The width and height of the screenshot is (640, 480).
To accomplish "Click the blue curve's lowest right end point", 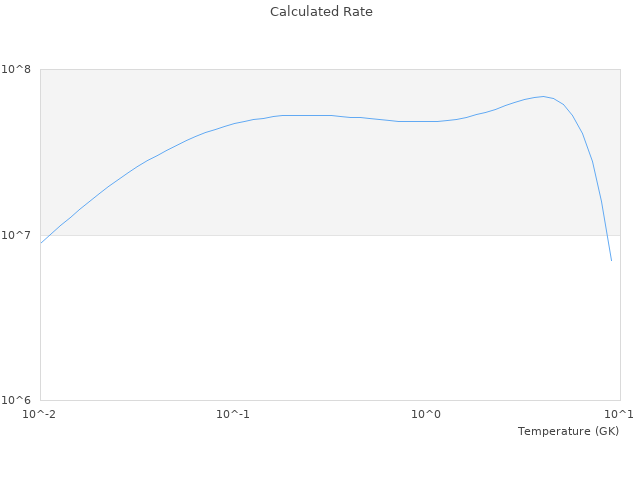I will click(x=611, y=260).
